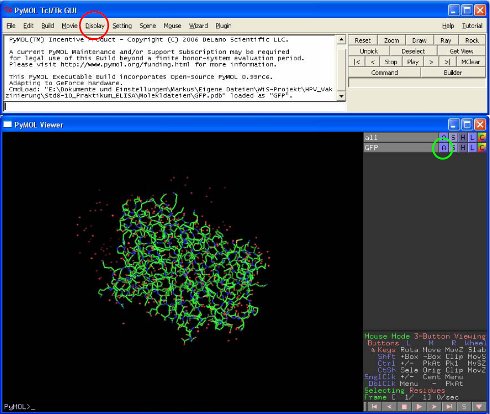Toggle the Rock button

point(472,40)
